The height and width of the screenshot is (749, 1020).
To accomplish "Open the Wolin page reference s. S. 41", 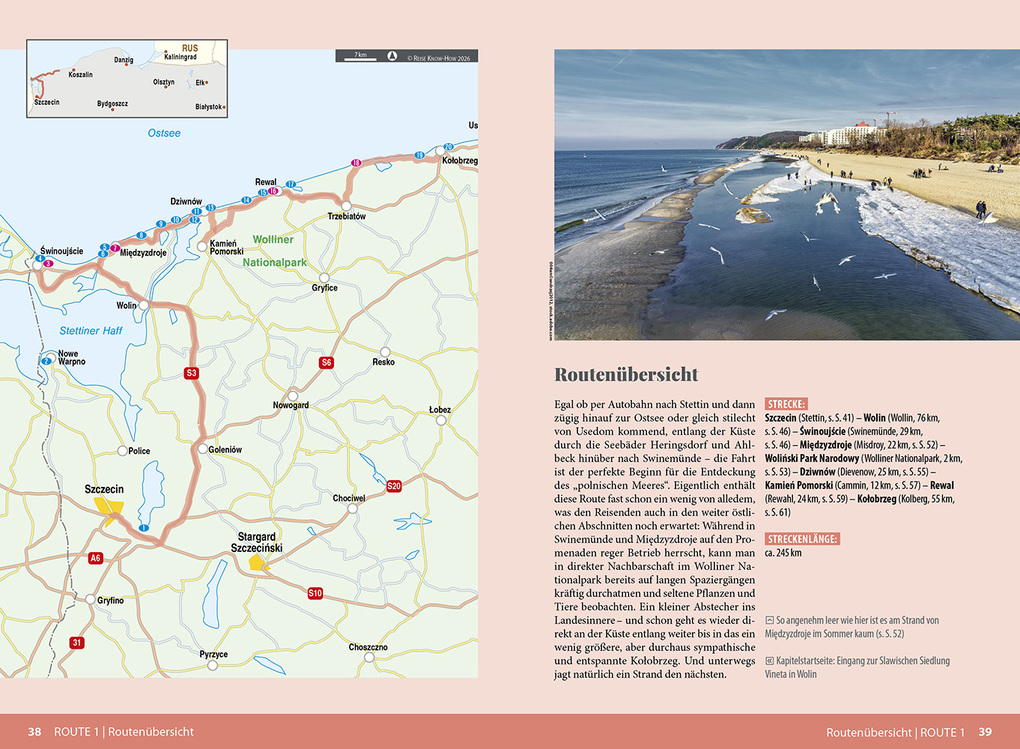I will coord(839,419).
